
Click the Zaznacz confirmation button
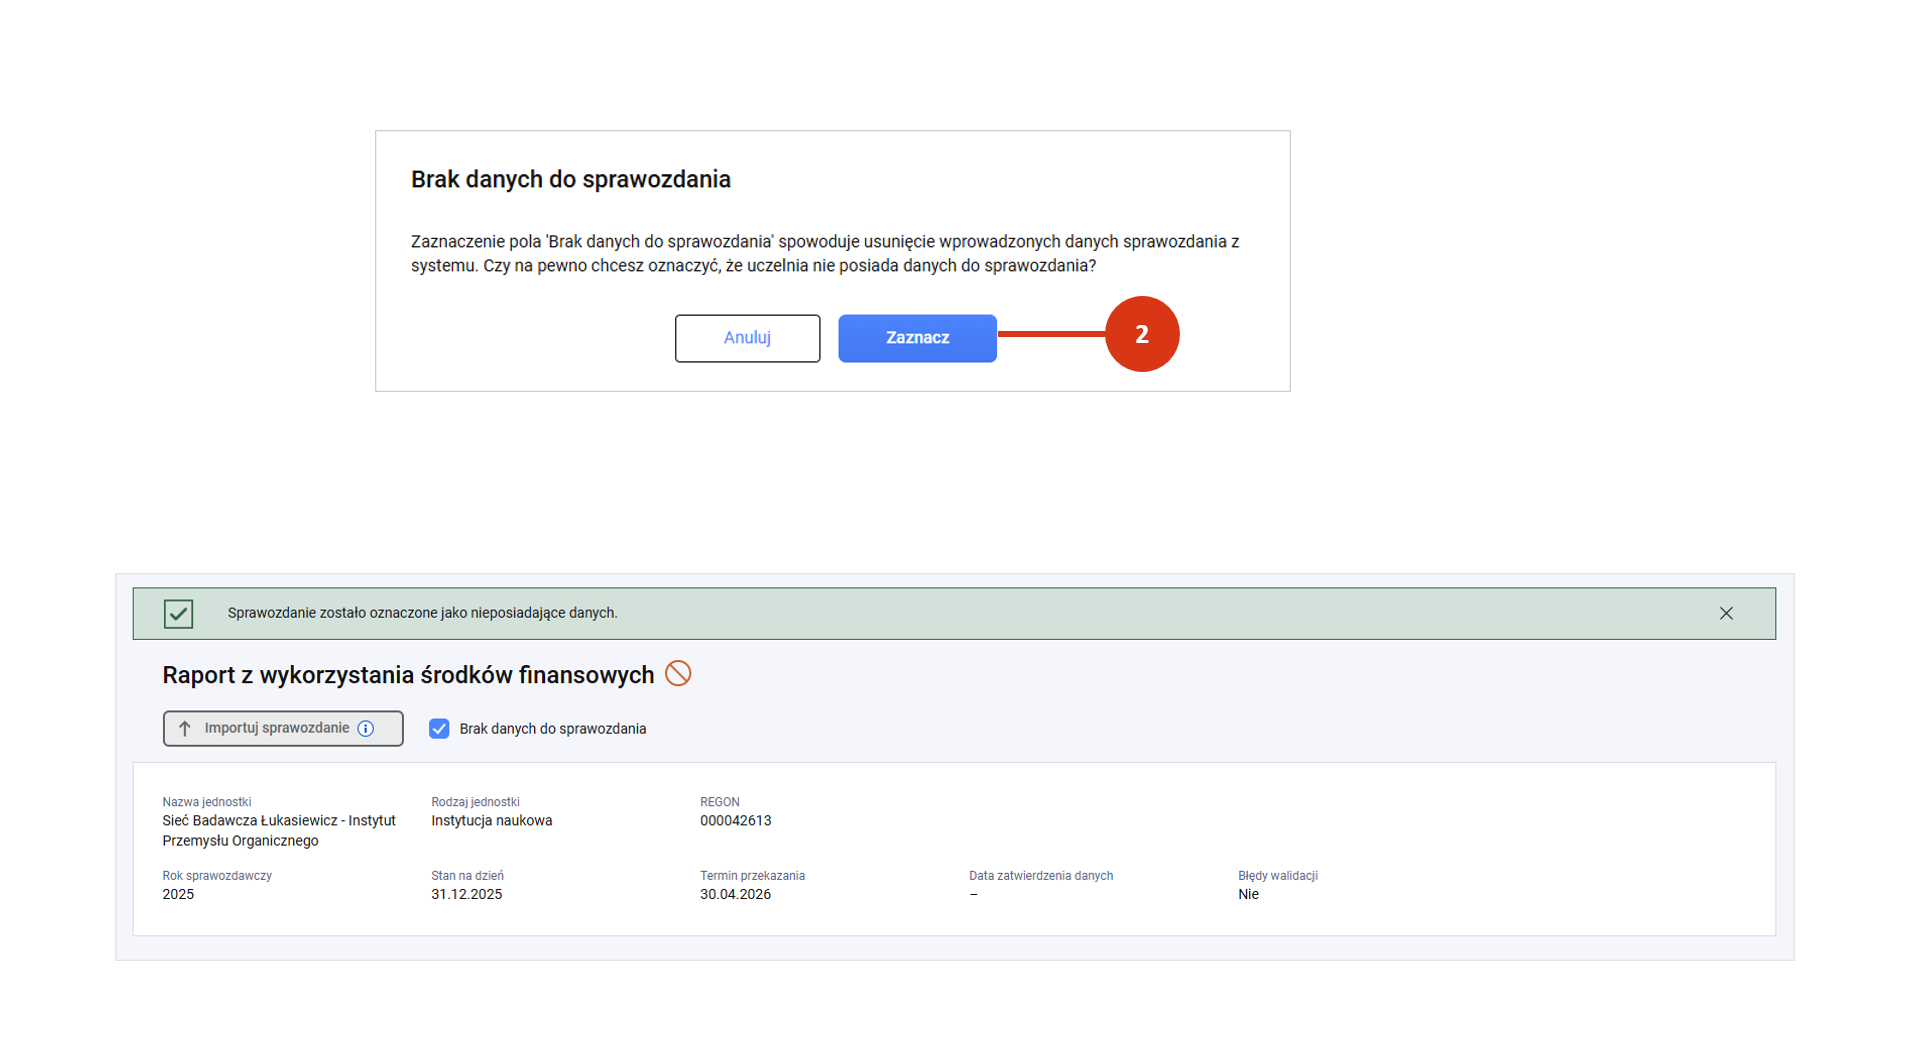point(916,338)
